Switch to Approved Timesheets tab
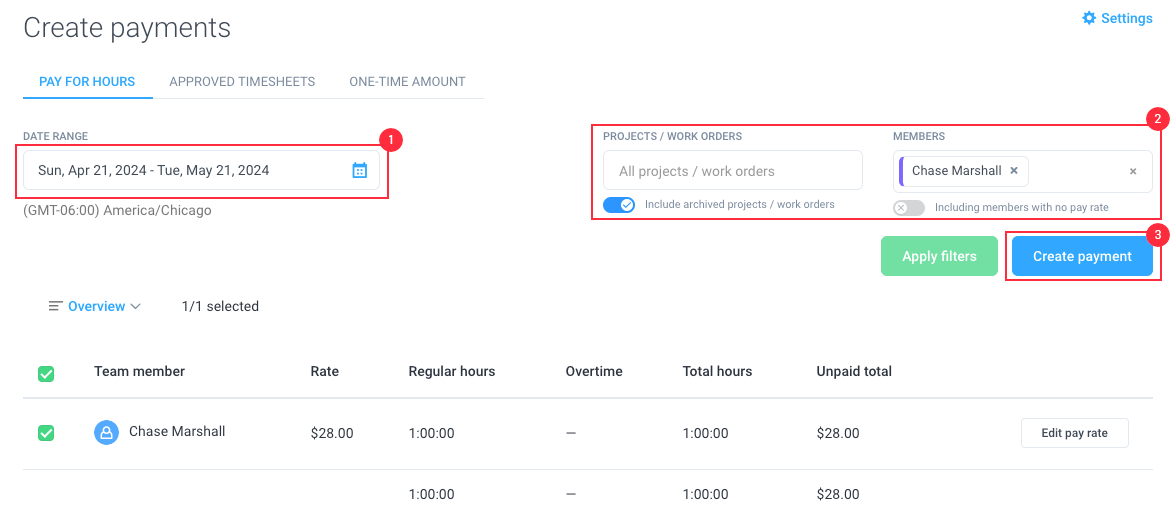Image resolution: width=1172 pixels, height=530 pixels. coord(242,81)
